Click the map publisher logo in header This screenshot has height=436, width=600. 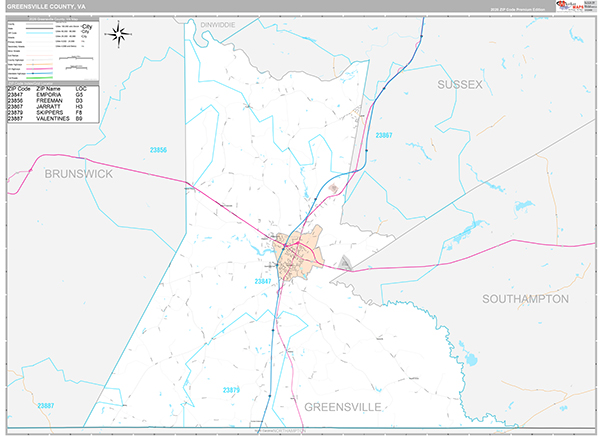(x=575, y=6)
